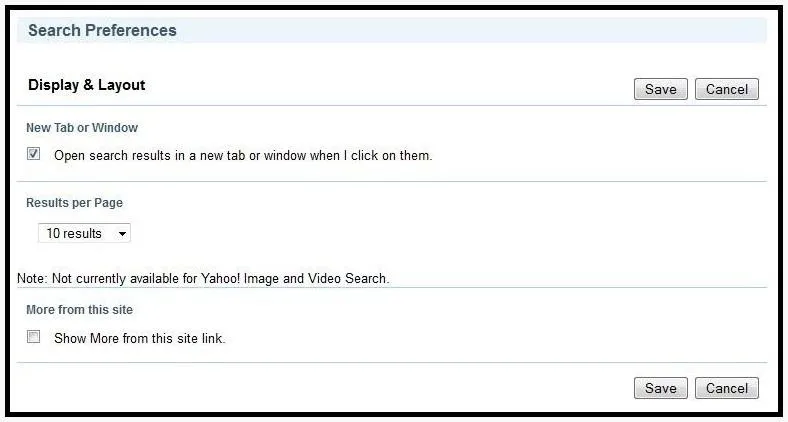Viewport: 788px width, 422px height.
Task: Click the light blue Search Preferences banner bar
Action: tap(392, 30)
